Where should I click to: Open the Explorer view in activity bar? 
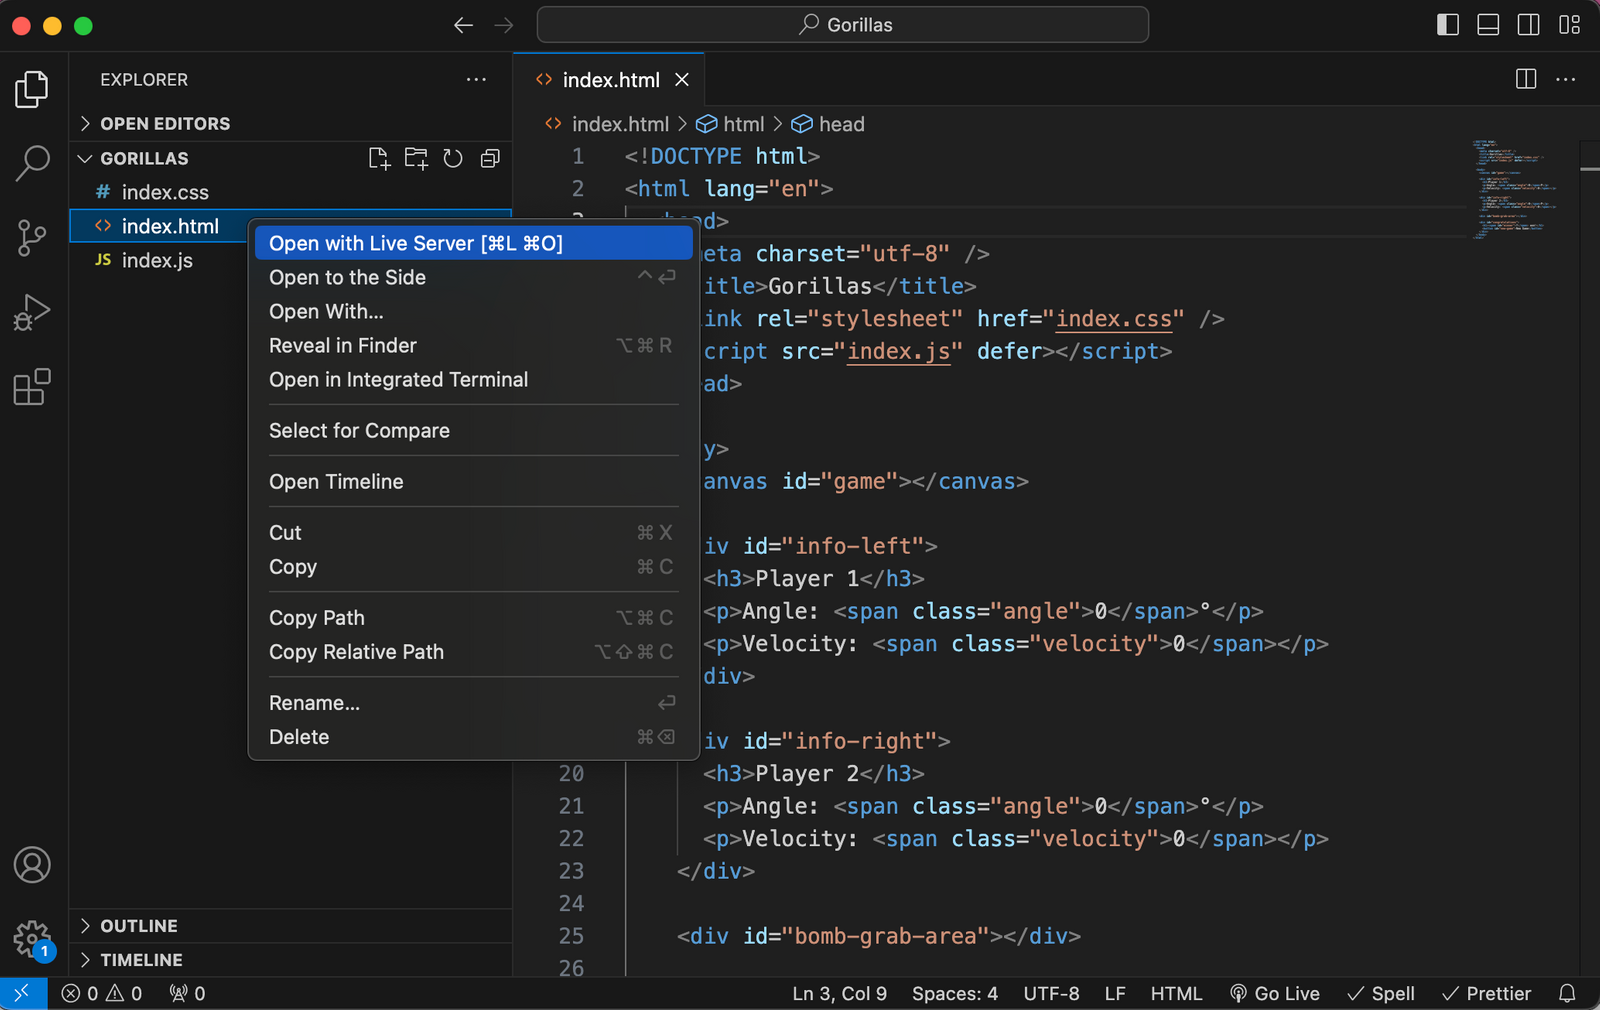tap(32, 89)
